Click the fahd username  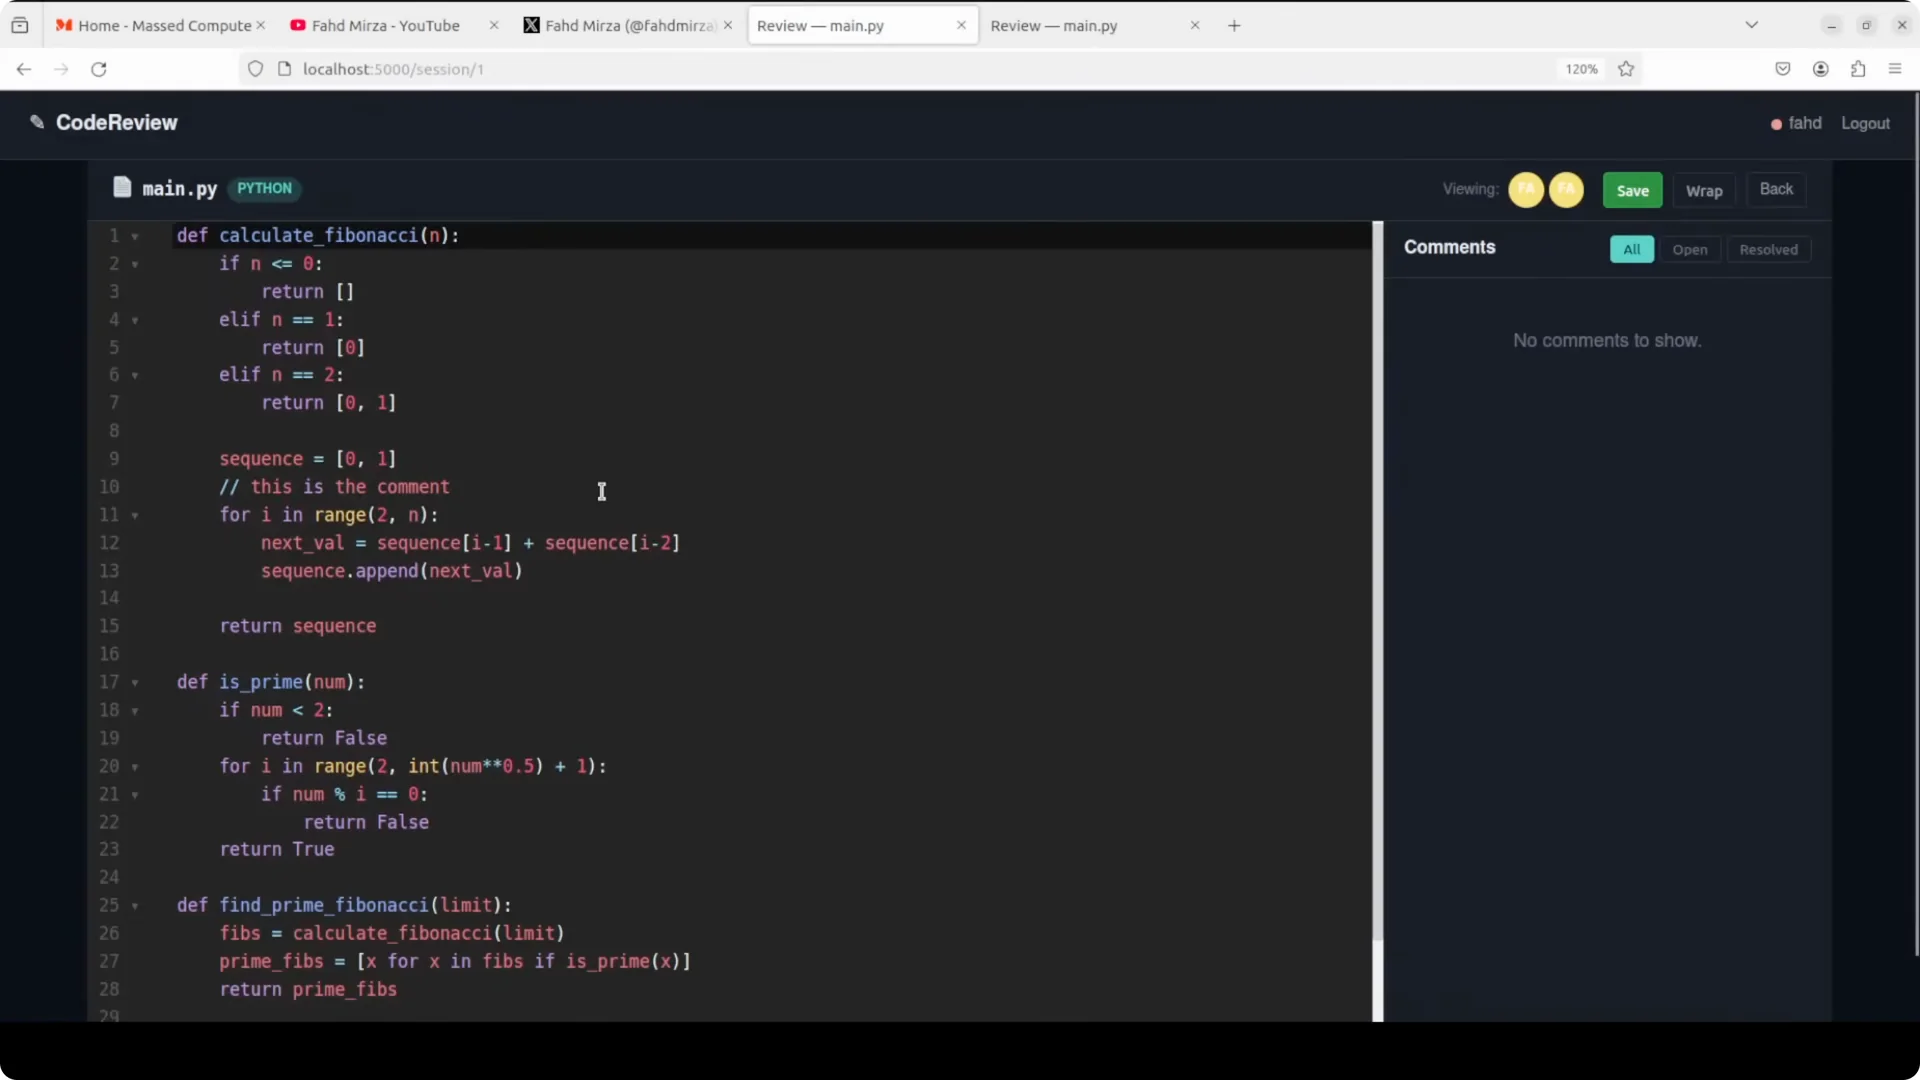(1804, 123)
